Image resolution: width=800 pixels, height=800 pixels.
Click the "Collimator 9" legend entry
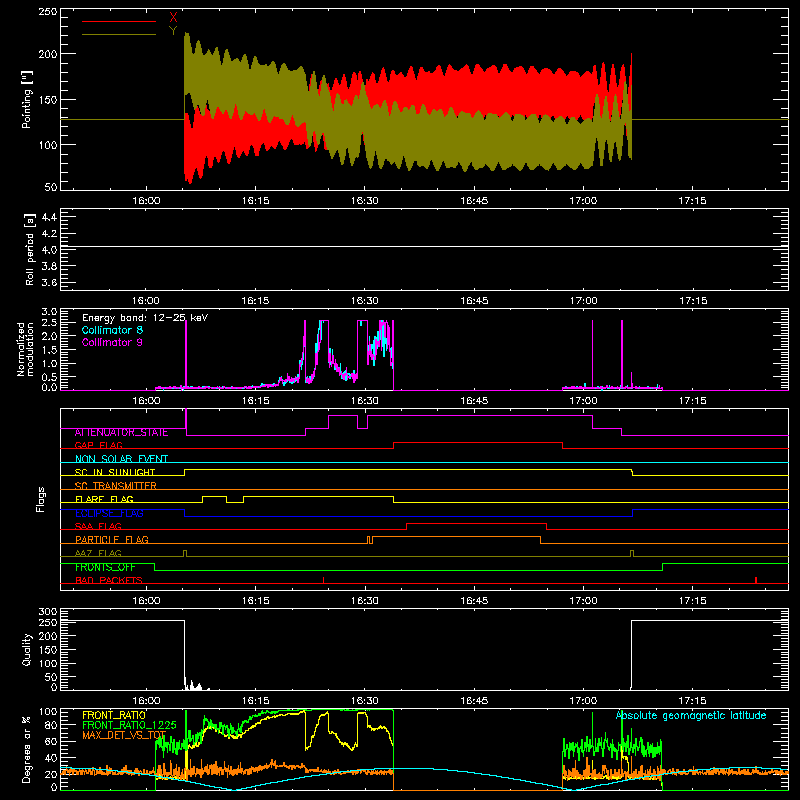[112, 342]
